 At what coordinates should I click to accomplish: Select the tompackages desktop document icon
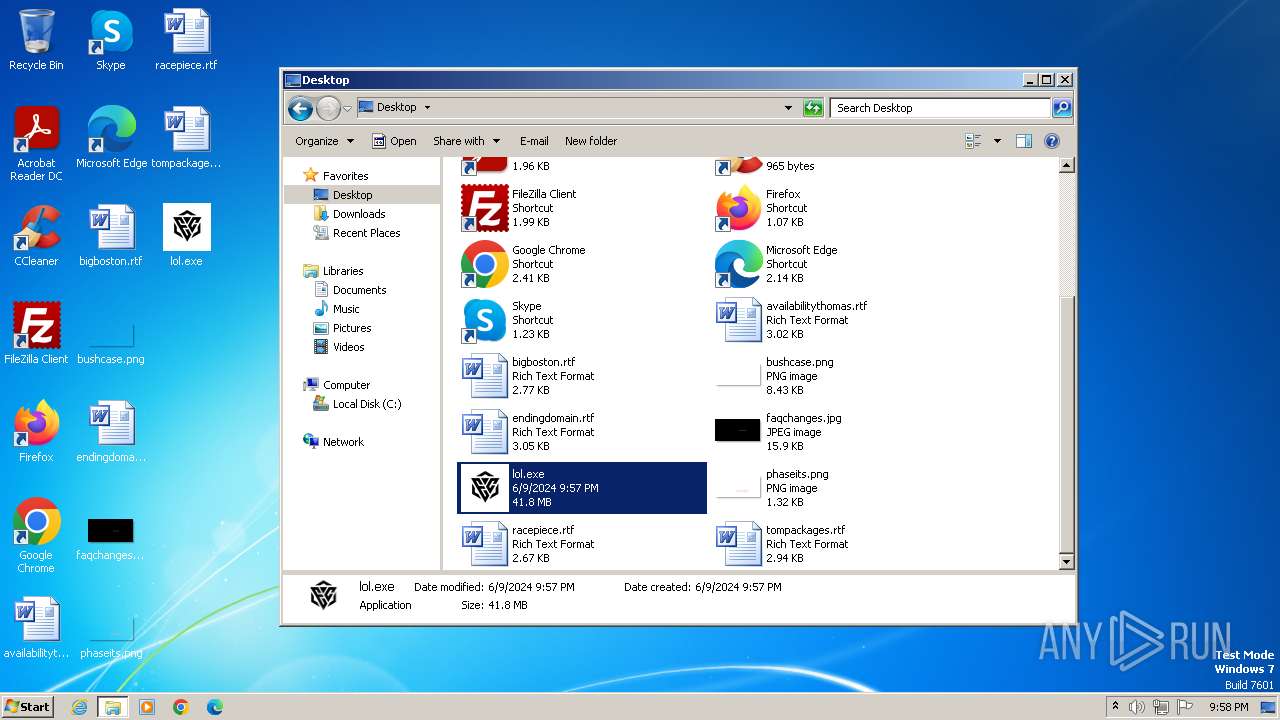[x=186, y=138]
